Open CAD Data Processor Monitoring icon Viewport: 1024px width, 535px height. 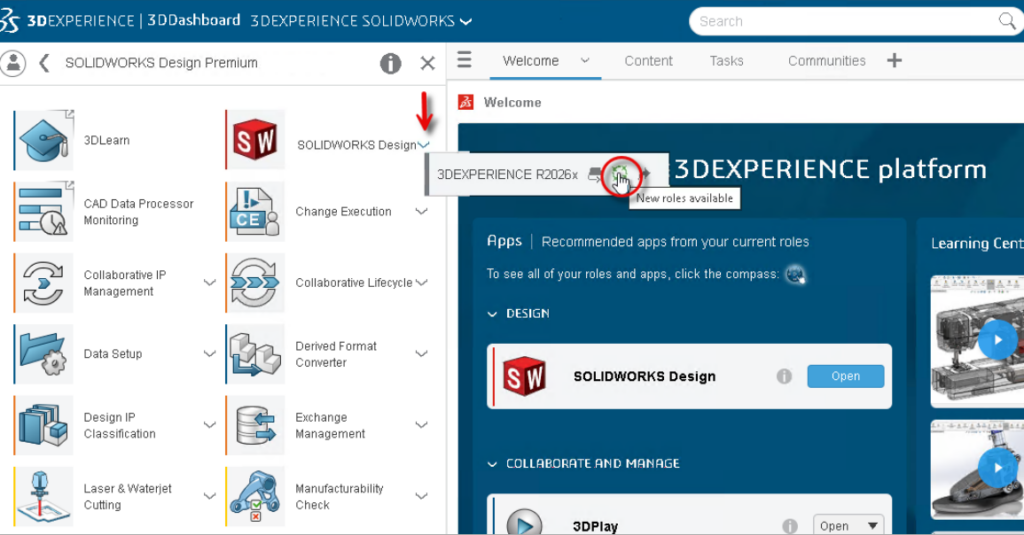pyautogui.click(x=44, y=212)
